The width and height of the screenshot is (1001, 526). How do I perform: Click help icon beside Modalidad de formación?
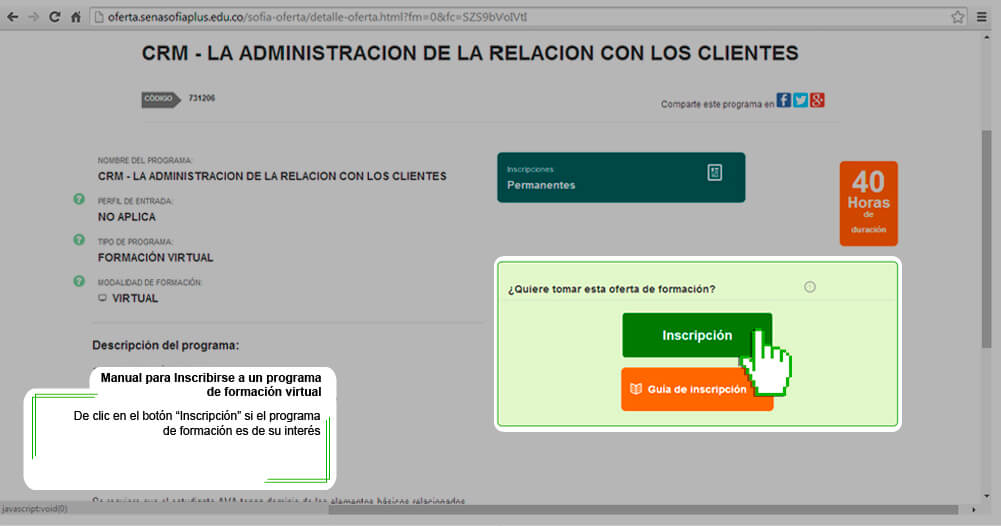click(x=79, y=281)
